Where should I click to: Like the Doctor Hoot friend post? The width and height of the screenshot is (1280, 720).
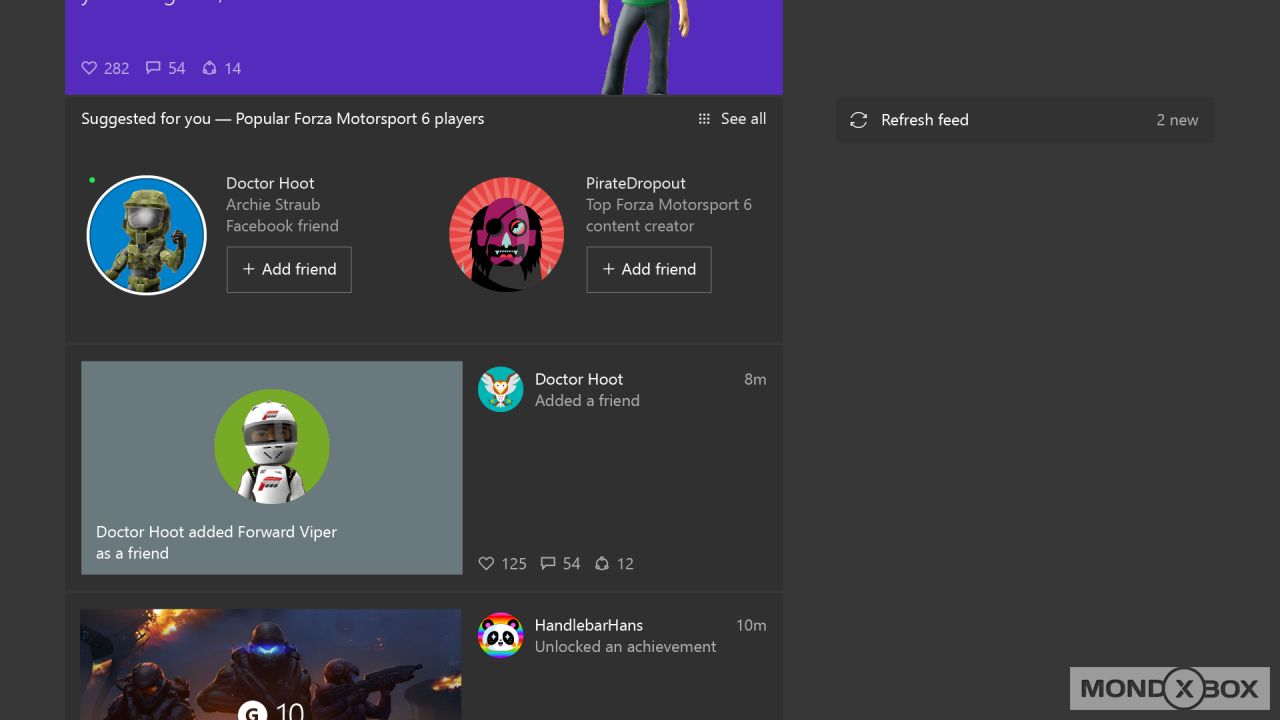coord(486,563)
